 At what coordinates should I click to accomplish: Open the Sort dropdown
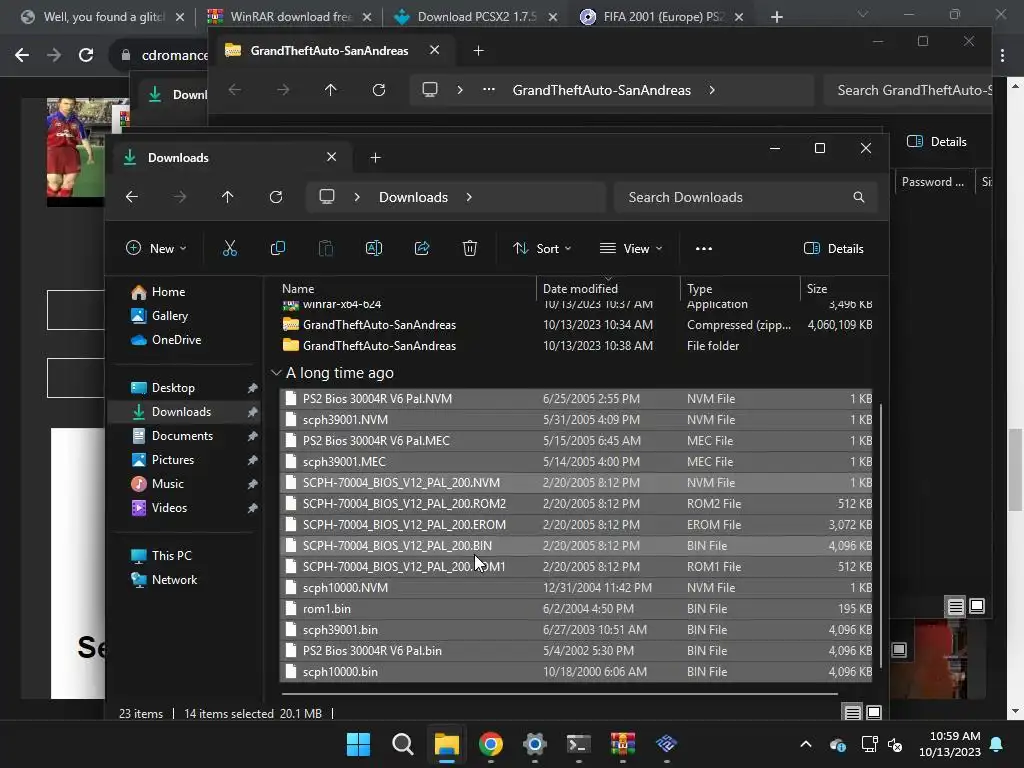tap(542, 248)
